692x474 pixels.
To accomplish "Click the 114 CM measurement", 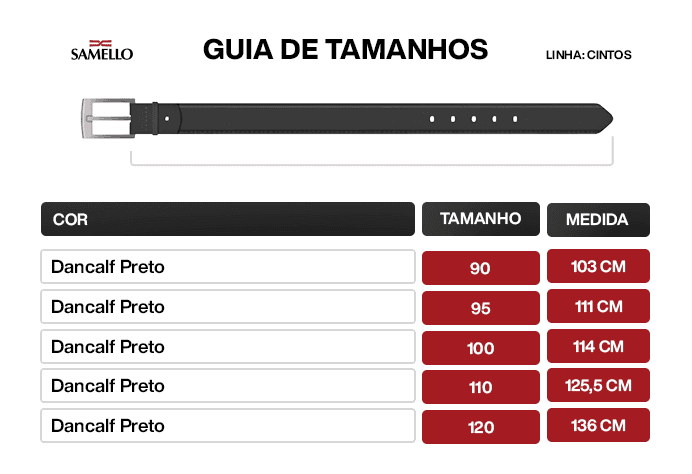I will click(598, 346).
